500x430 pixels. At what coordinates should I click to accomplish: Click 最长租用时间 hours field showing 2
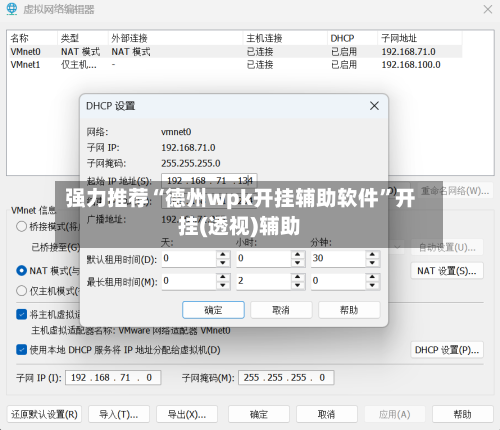[264, 281]
